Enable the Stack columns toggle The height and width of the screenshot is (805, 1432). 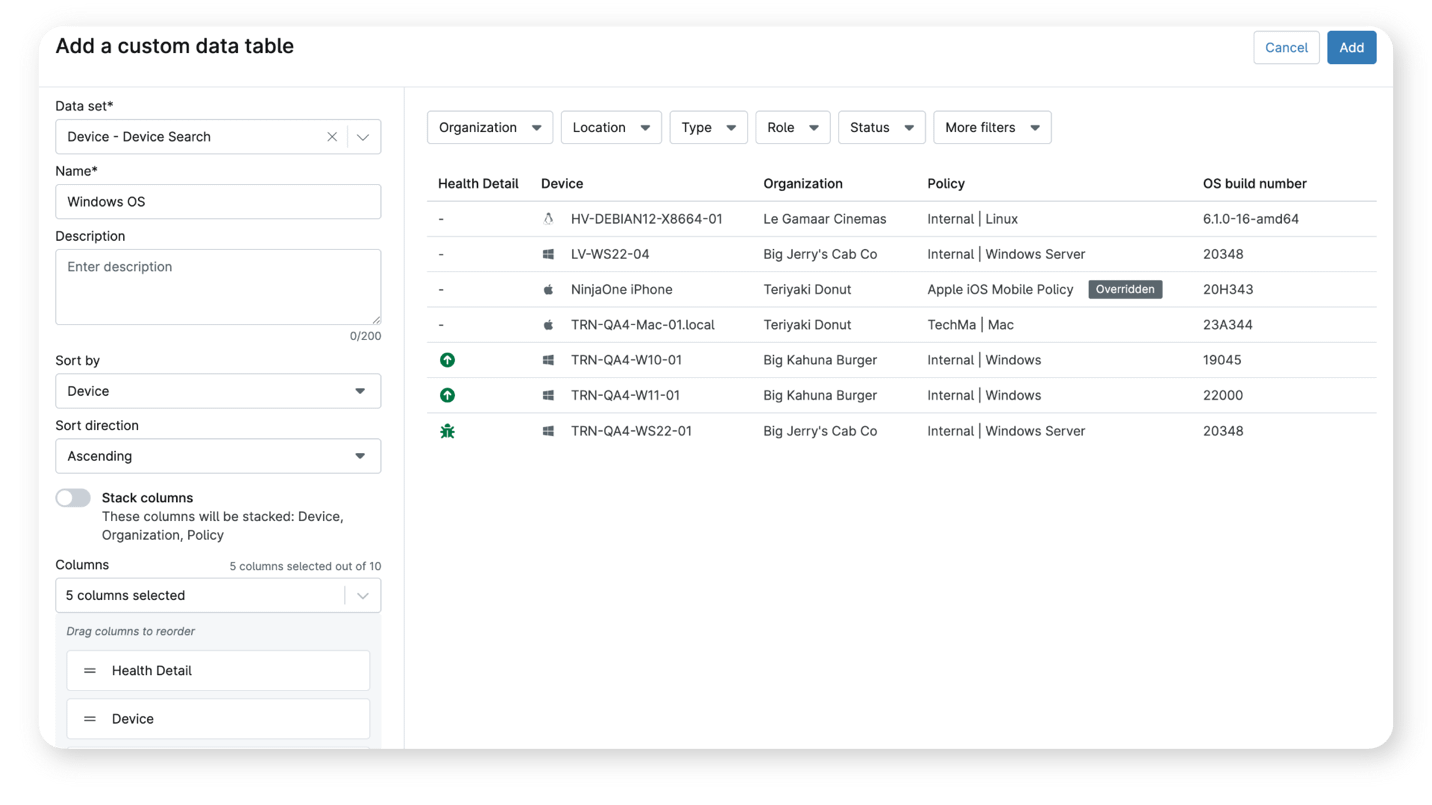73,497
